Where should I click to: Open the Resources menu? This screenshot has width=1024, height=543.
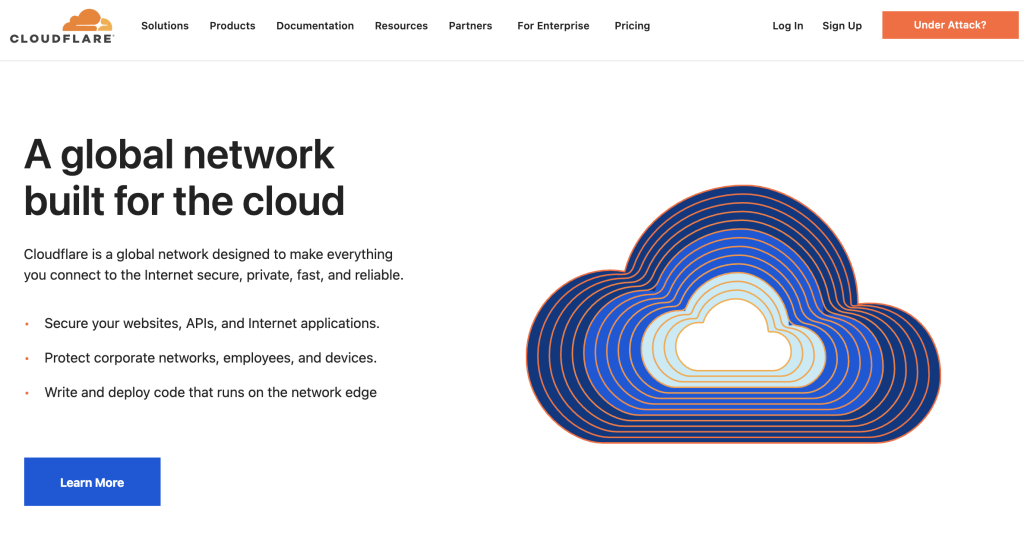[401, 25]
